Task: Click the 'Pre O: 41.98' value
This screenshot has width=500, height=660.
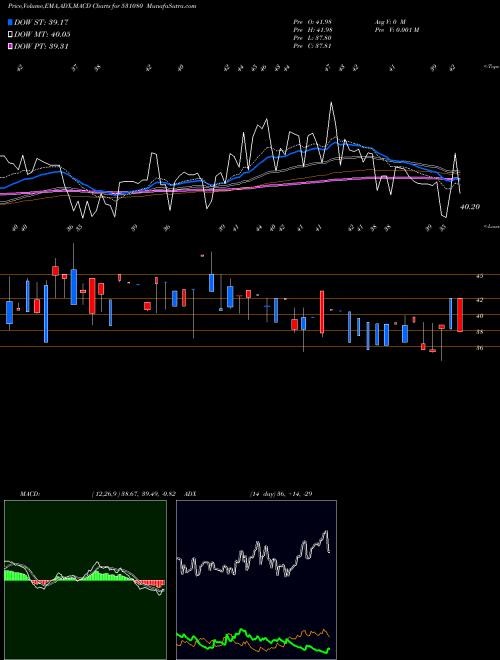Action: [314, 21]
